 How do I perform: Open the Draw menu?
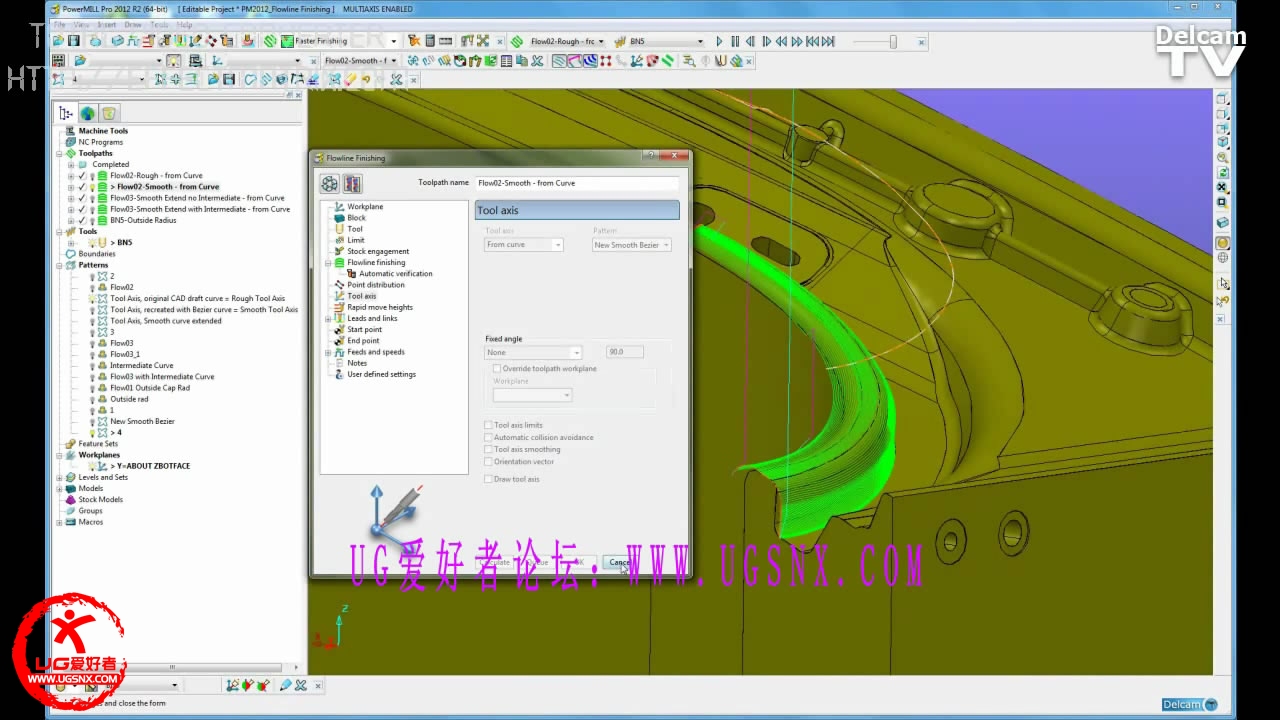pyautogui.click(x=133, y=24)
